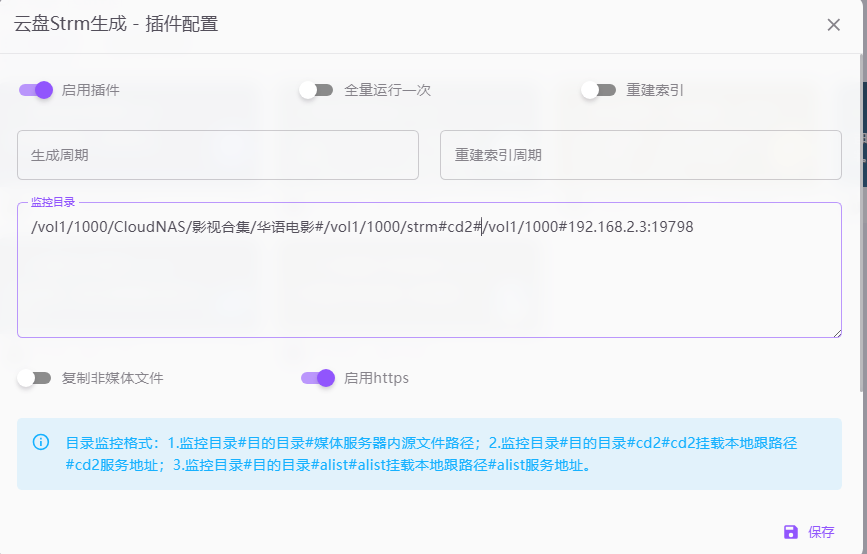Click inside the 监控目录 text area

429,270
